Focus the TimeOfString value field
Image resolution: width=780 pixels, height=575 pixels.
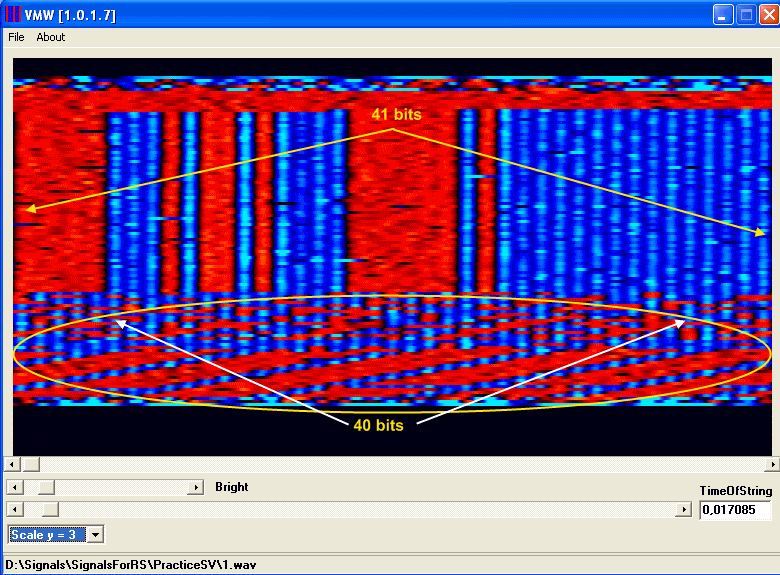(x=735, y=510)
